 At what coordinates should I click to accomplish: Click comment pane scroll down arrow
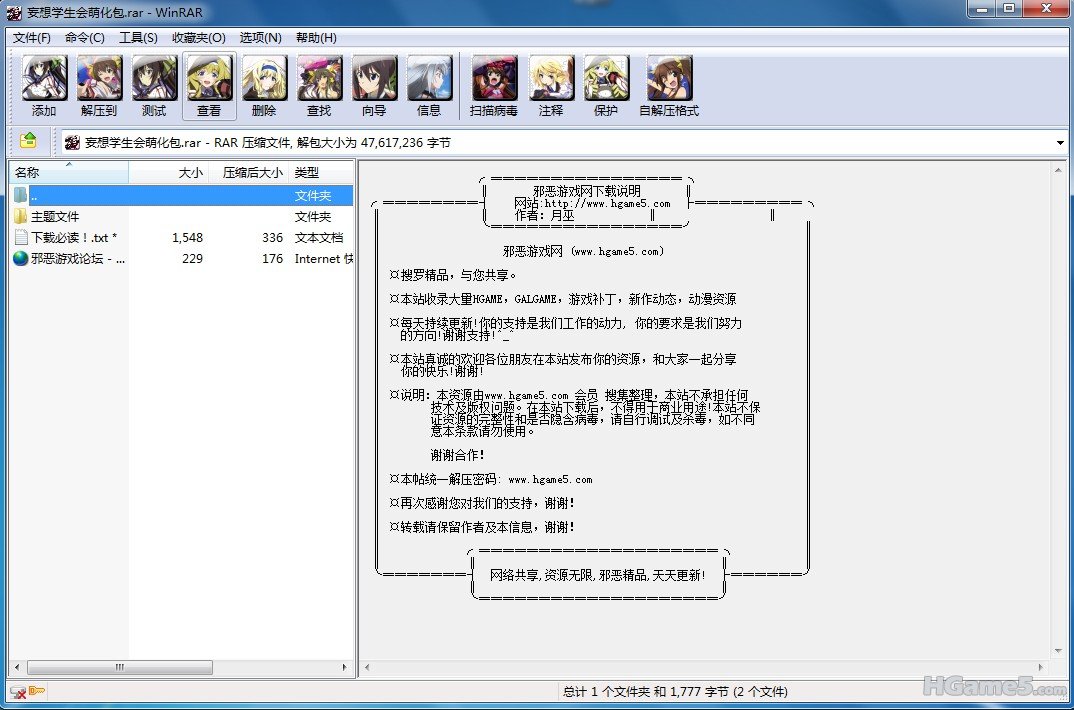(x=1058, y=651)
